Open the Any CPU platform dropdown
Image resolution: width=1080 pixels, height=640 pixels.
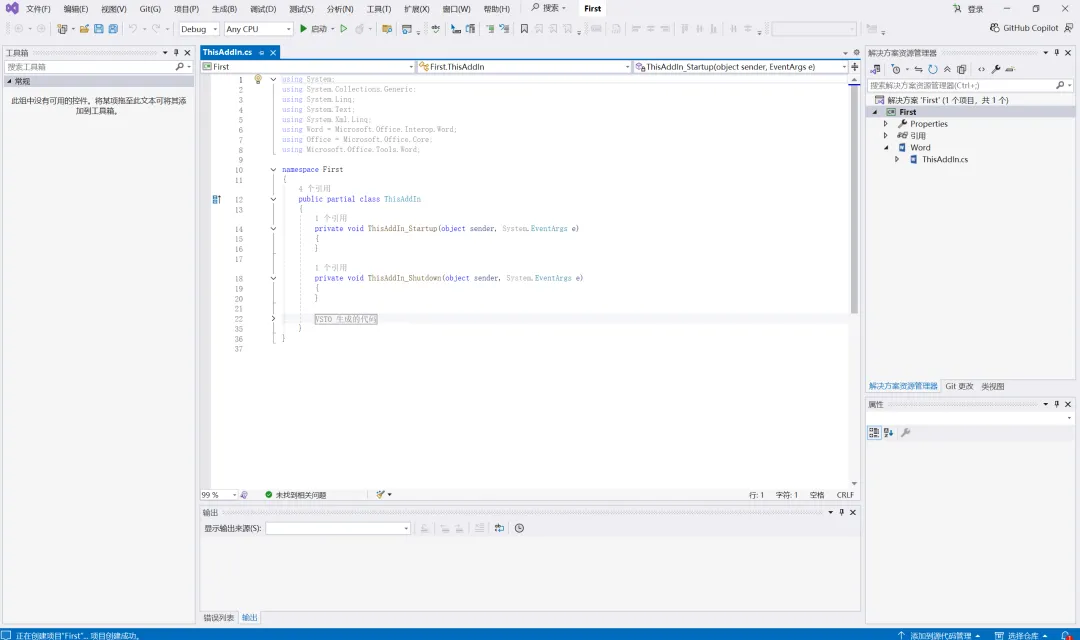point(258,29)
